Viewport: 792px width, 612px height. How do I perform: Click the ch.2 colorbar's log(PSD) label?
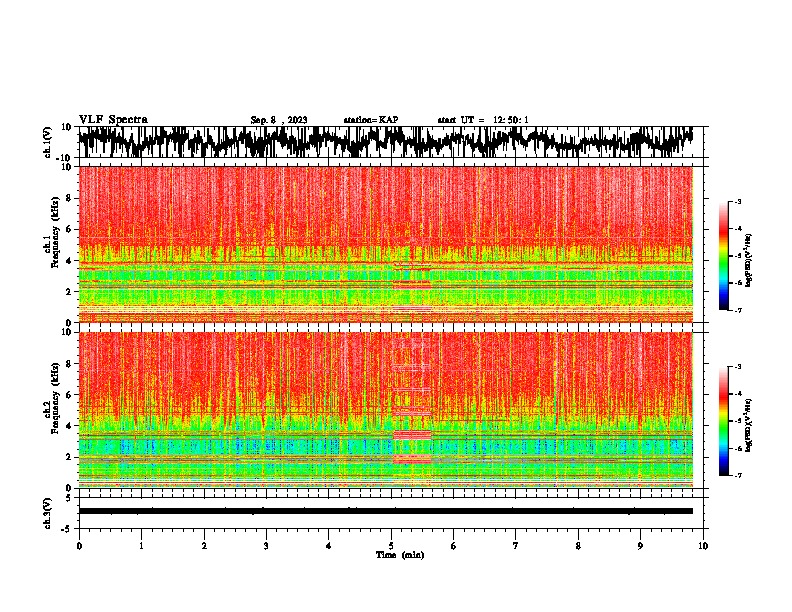[x=749, y=425]
